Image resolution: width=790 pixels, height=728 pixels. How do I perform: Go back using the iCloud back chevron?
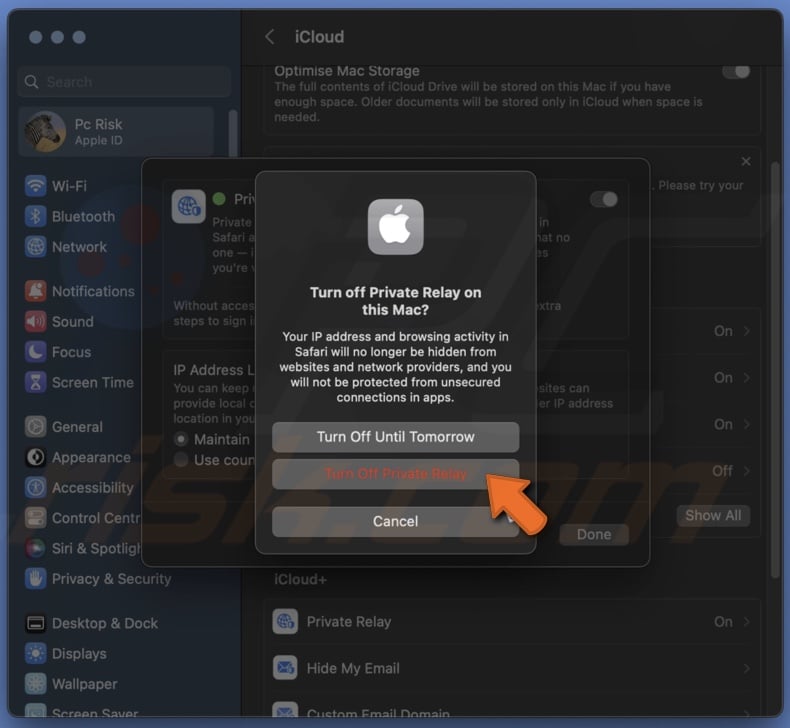click(x=270, y=37)
